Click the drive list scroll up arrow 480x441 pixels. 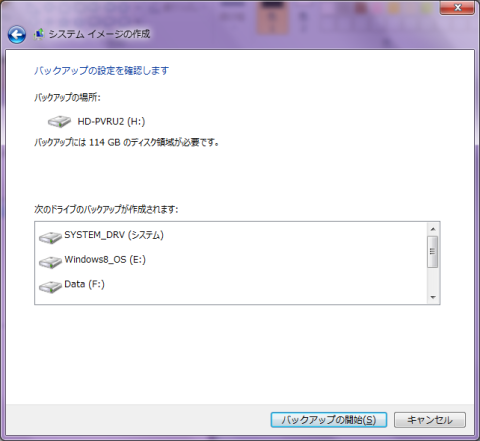(433, 229)
